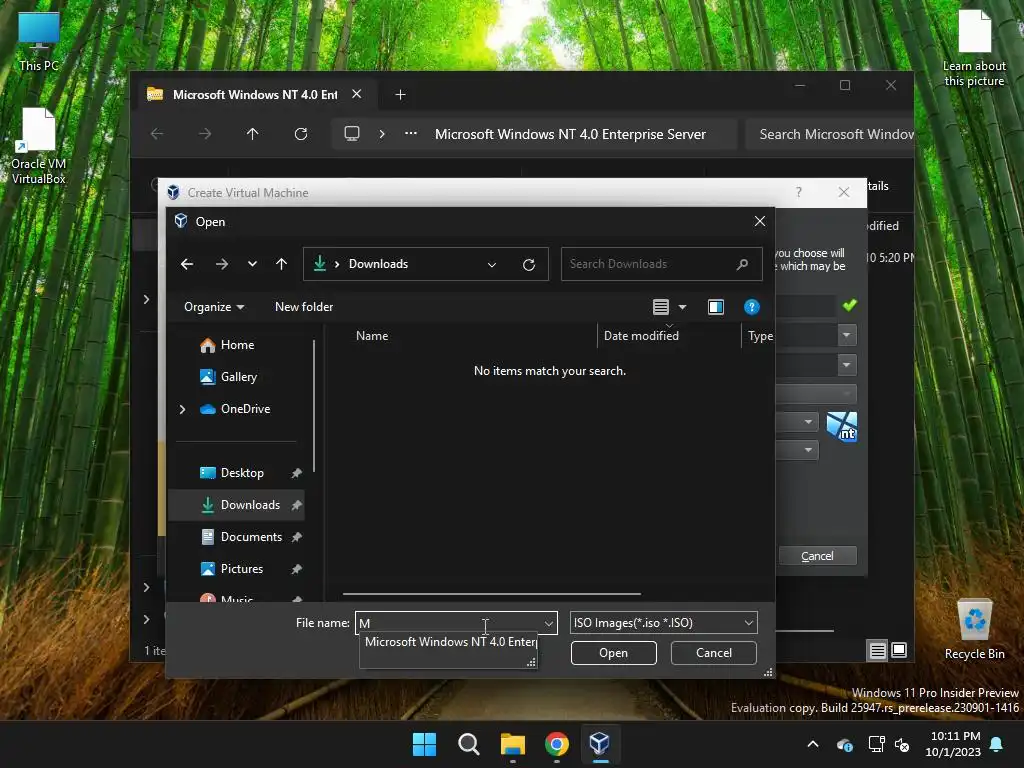Click the horizontal scrollbar in file list
Image resolution: width=1024 pixels, height=768 pixels.
coord(492,594)
